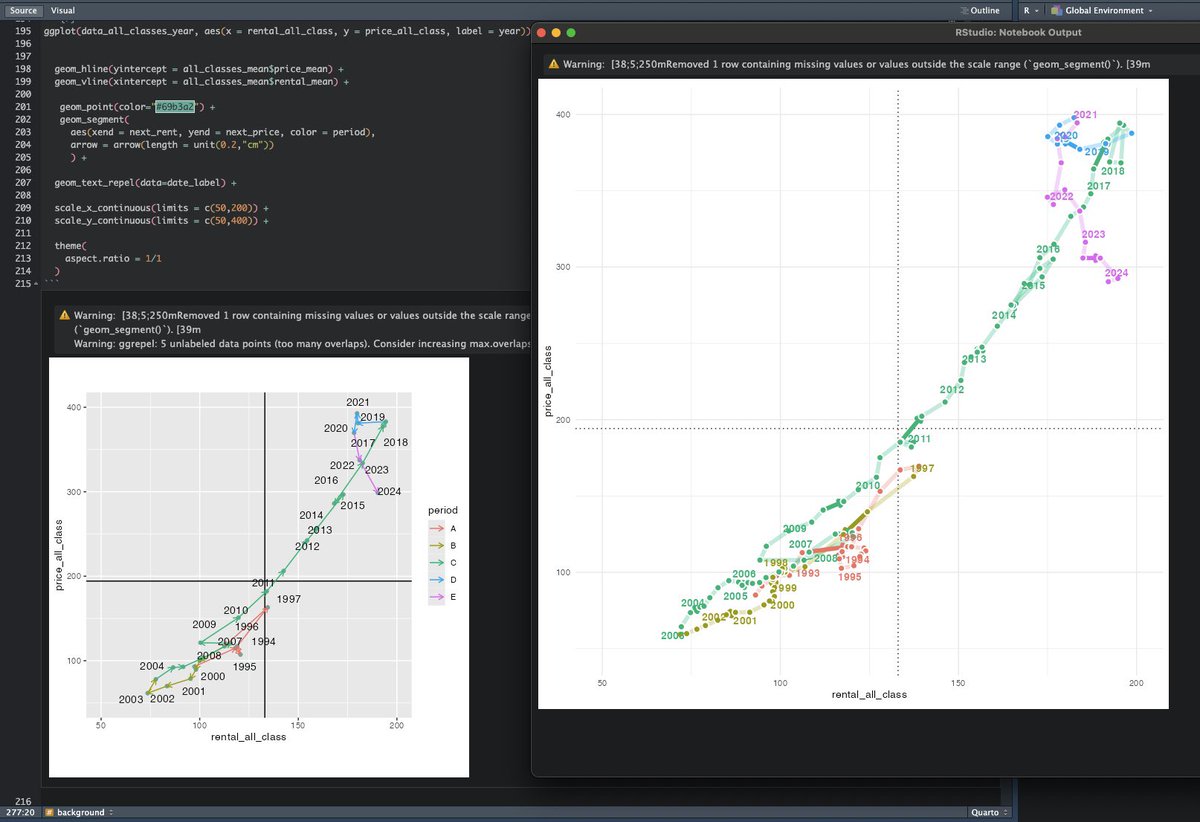The image size is (1200, 822).
Task: Switch to Visual editor mode
Action: click(x=63, y=10)
